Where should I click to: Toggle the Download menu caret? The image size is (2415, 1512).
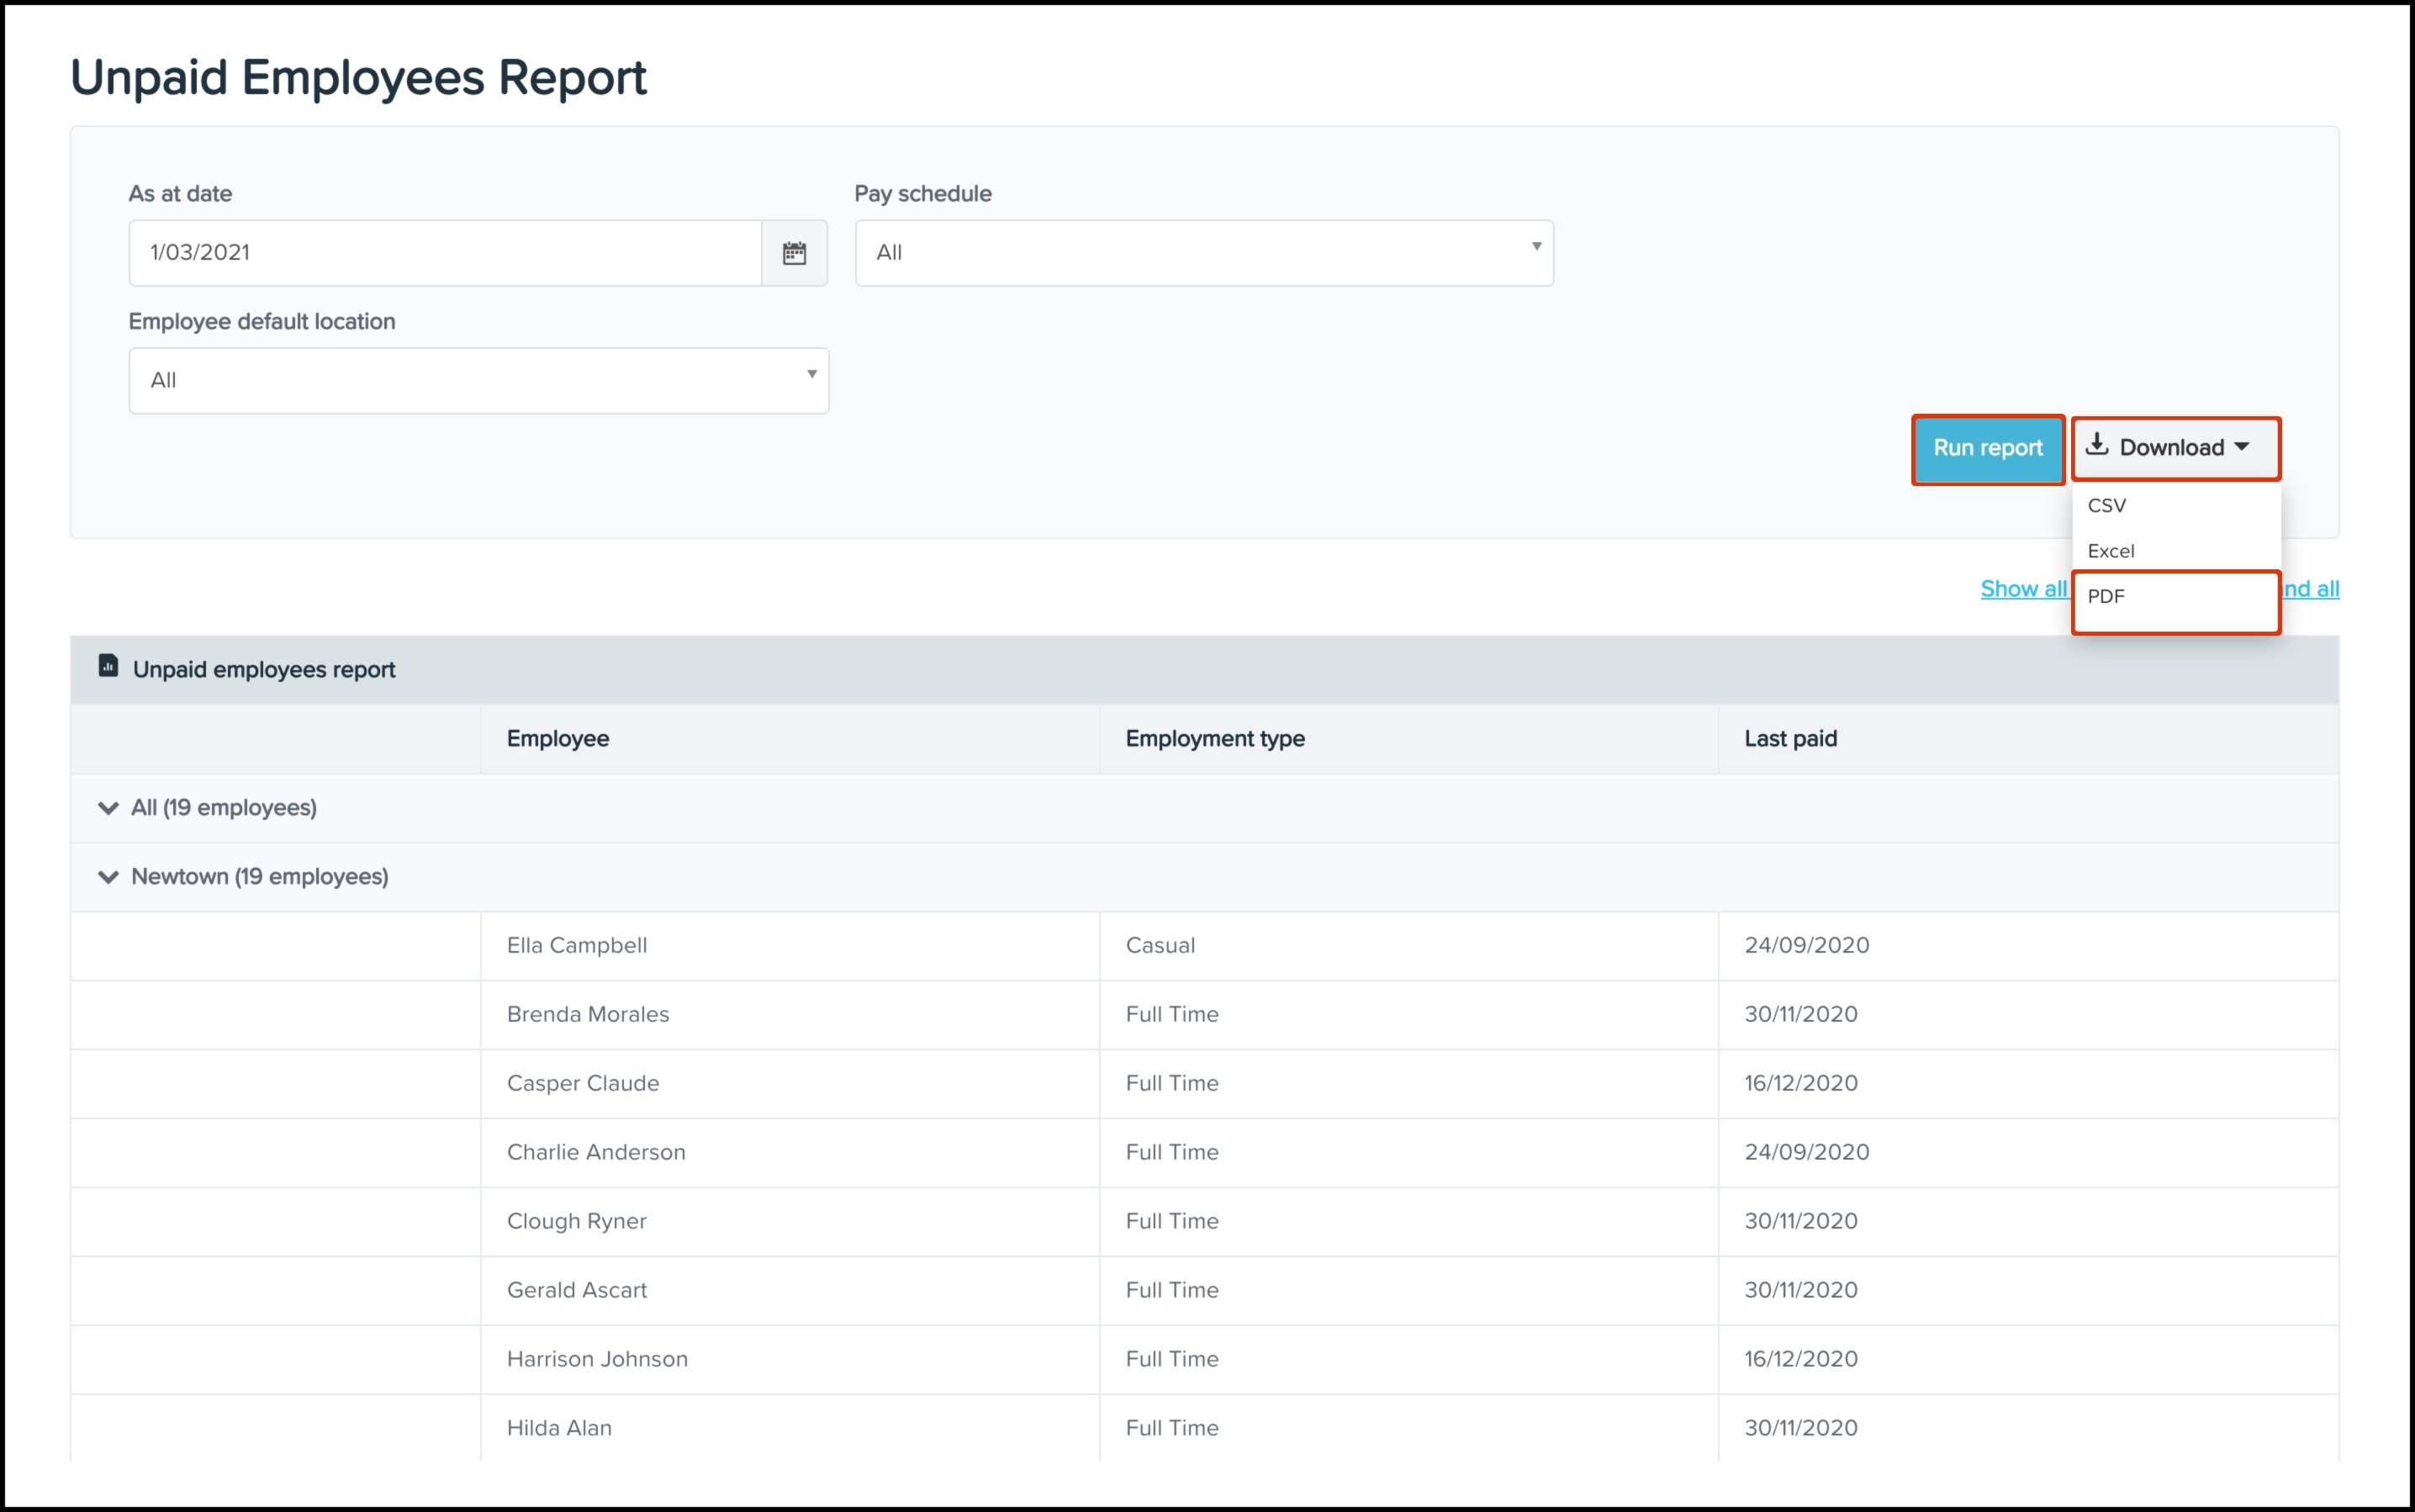[x=2242, y=447]
